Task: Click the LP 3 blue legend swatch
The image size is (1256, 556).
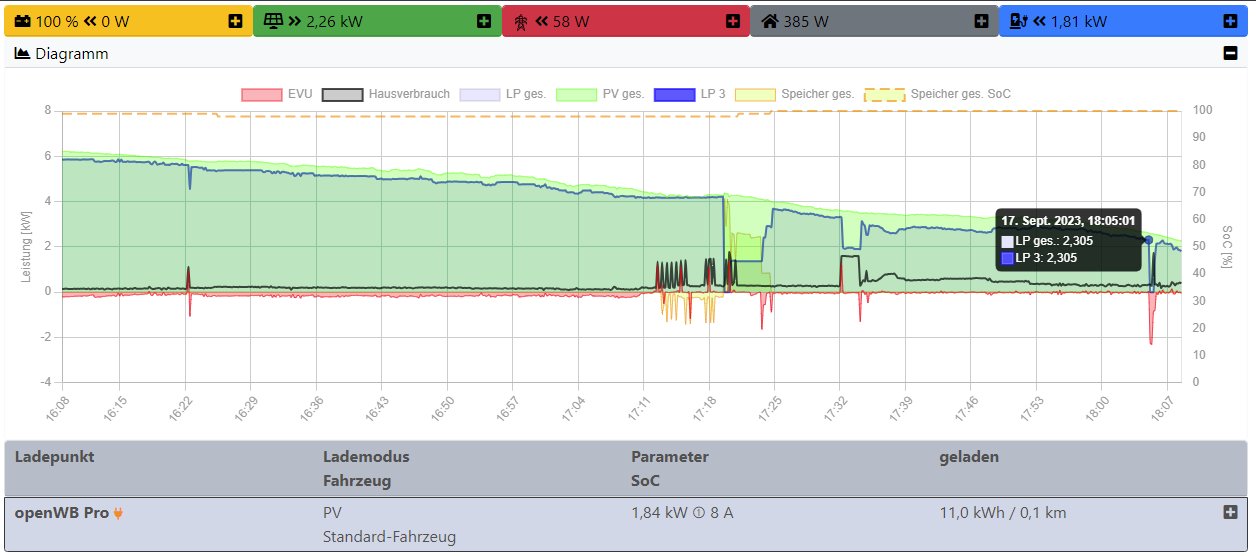Action: [674, 94]
